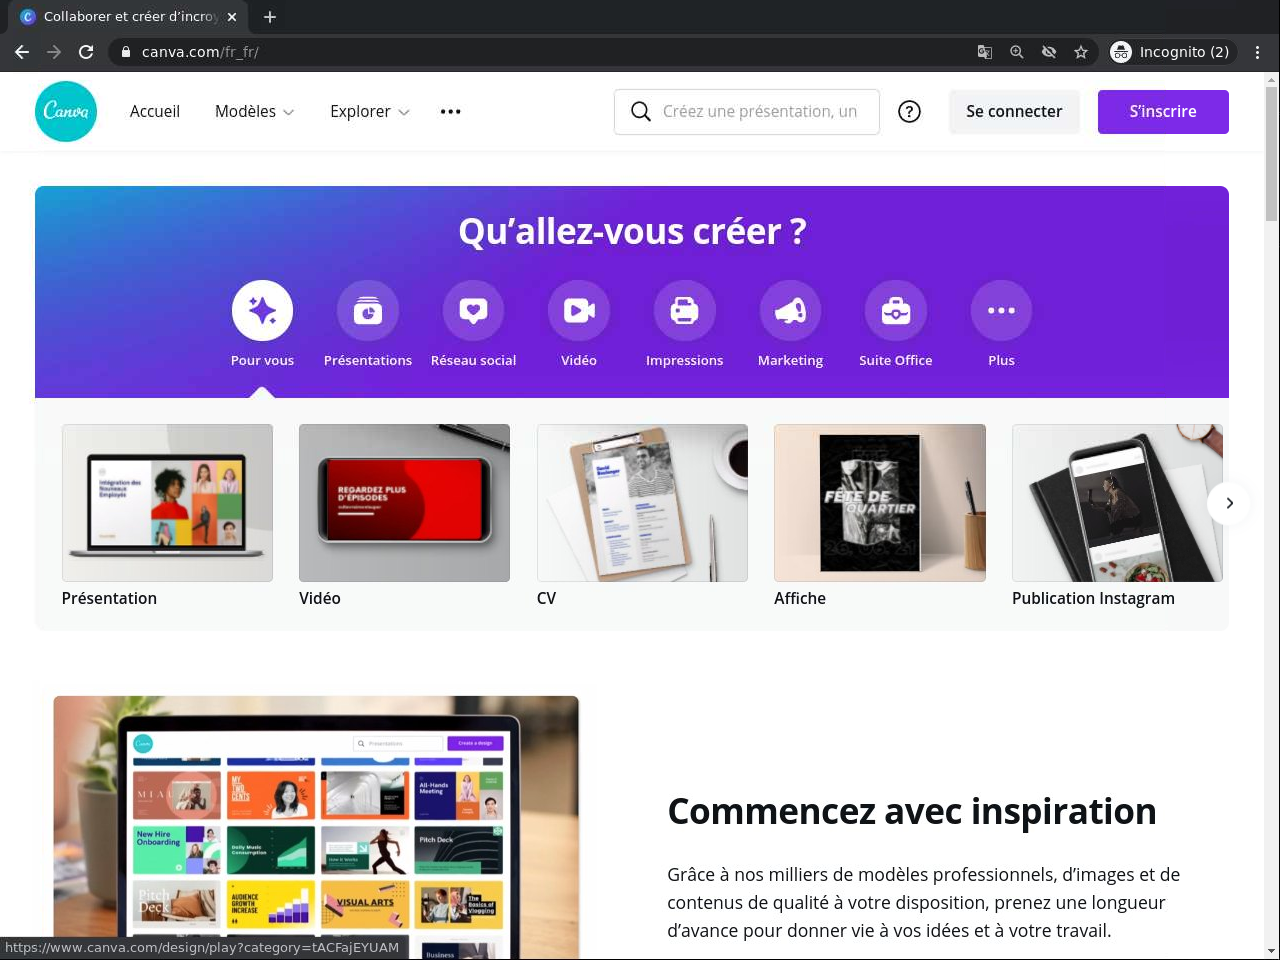
Task: Click the Publication Instagram label
Action: pos(1093,598)
